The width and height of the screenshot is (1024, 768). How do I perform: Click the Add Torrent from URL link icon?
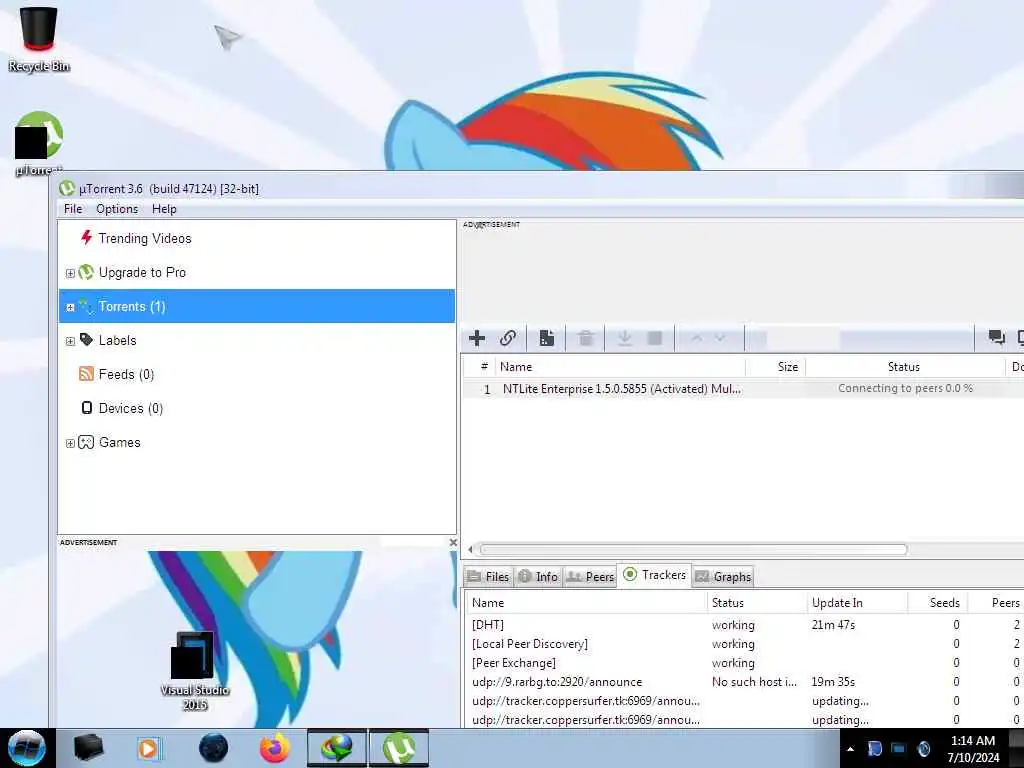pos(508,338)
